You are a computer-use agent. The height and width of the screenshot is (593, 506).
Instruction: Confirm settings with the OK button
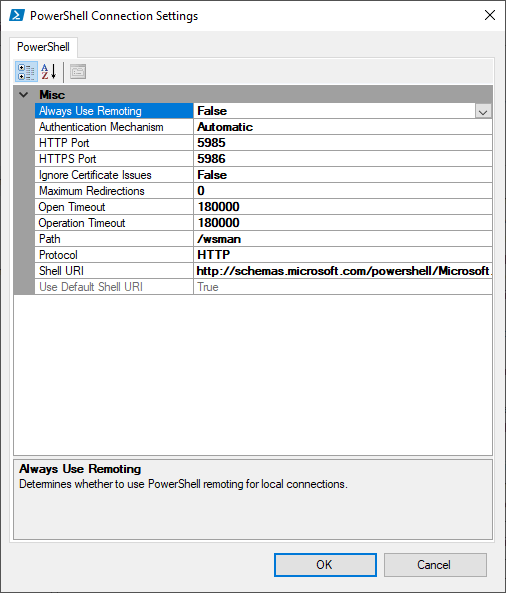pyautogui.click(x=325, y=565)
